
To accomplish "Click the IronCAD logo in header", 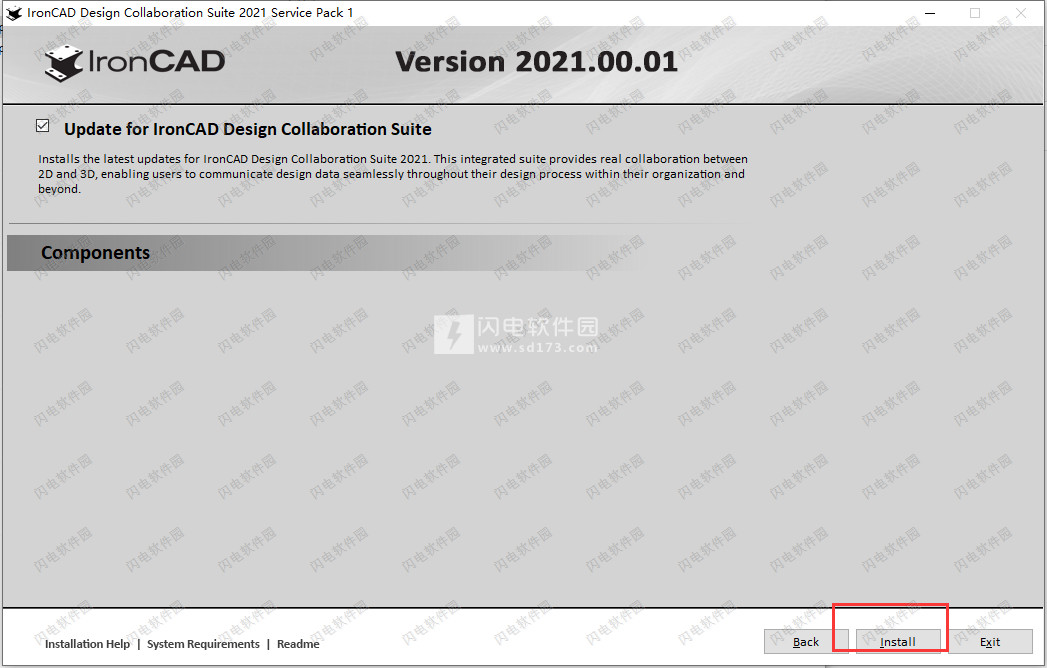I will [135, 63].
